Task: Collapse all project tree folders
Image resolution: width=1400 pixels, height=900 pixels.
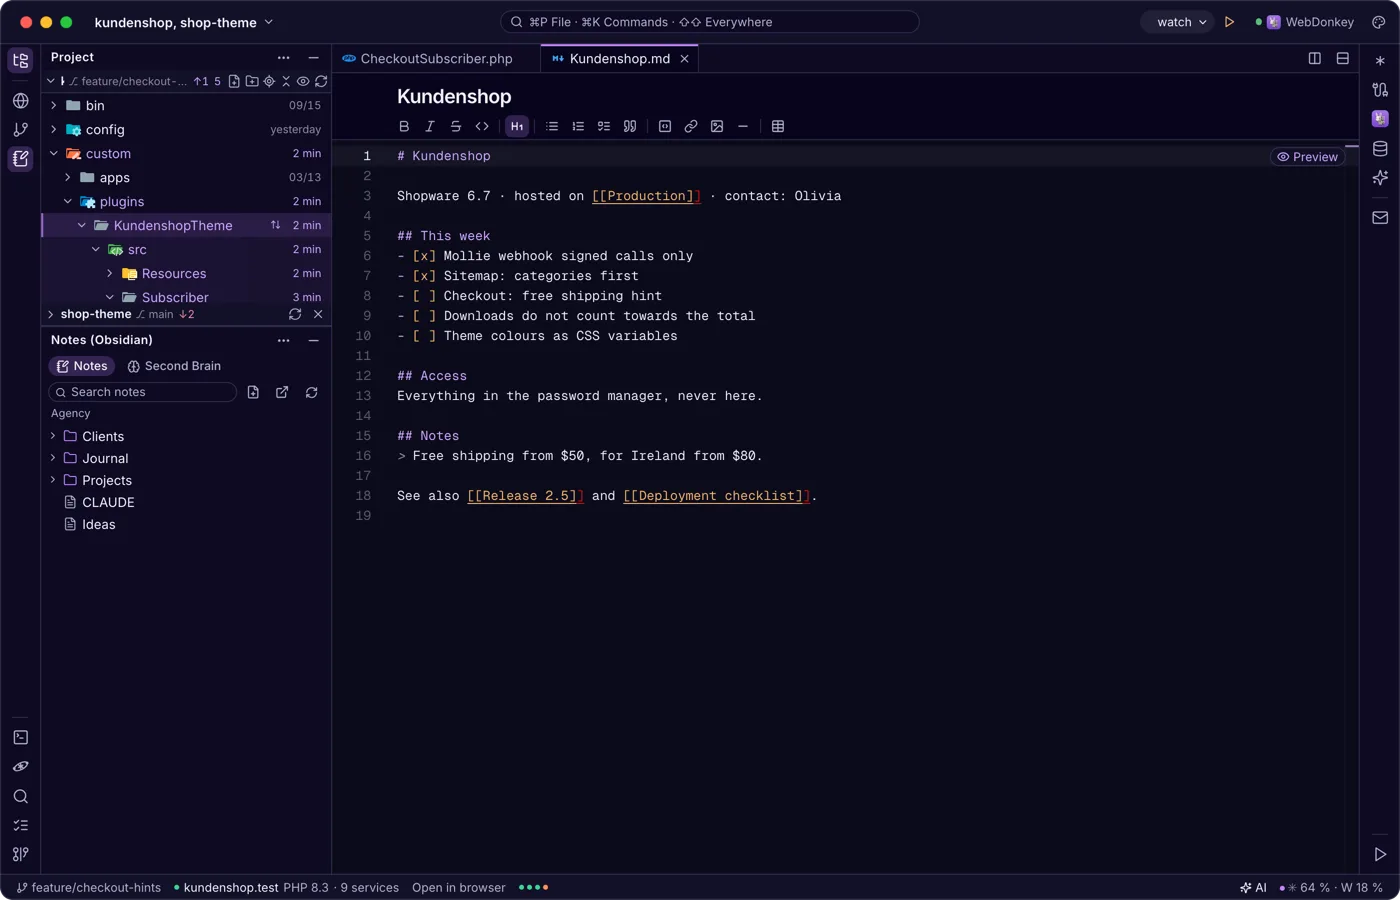Action: point(286,81)
